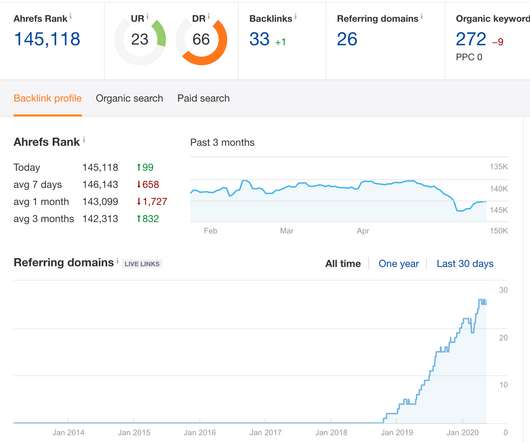This screenshot has height=442, width=530.
Task: Click the PPC 0 label
Action: click(x=469, y=57)
